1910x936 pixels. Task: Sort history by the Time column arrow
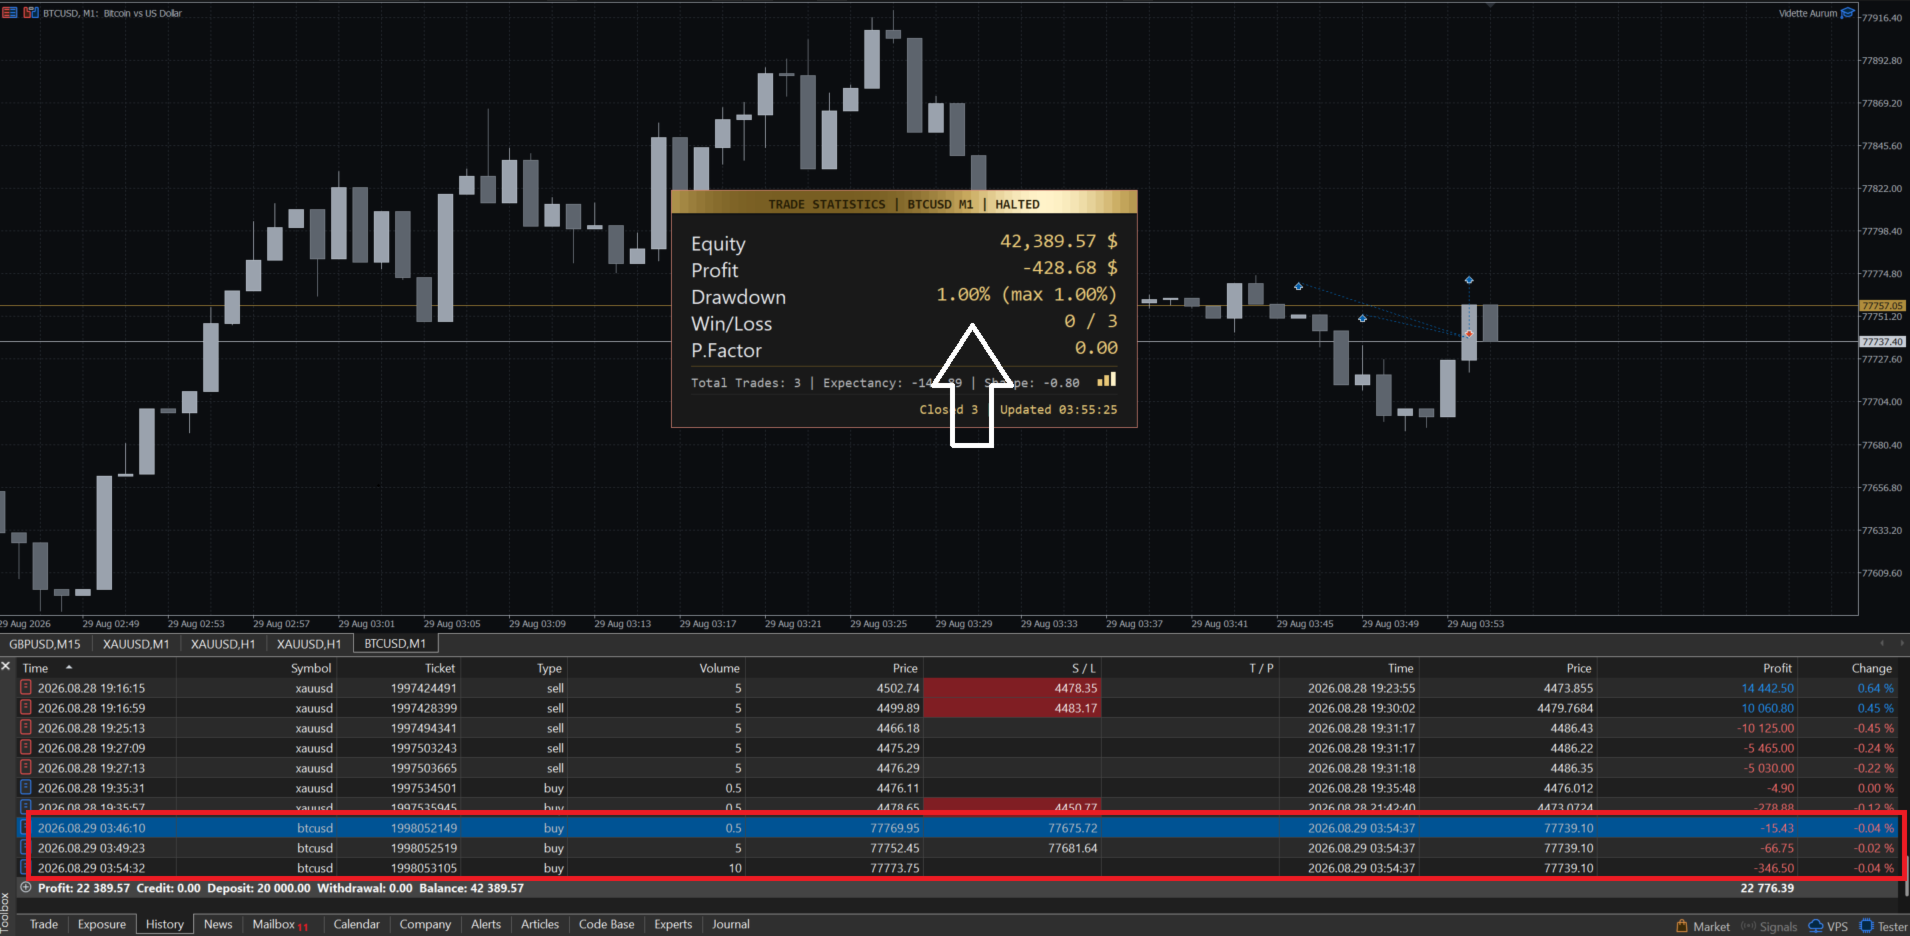(69, 667)
